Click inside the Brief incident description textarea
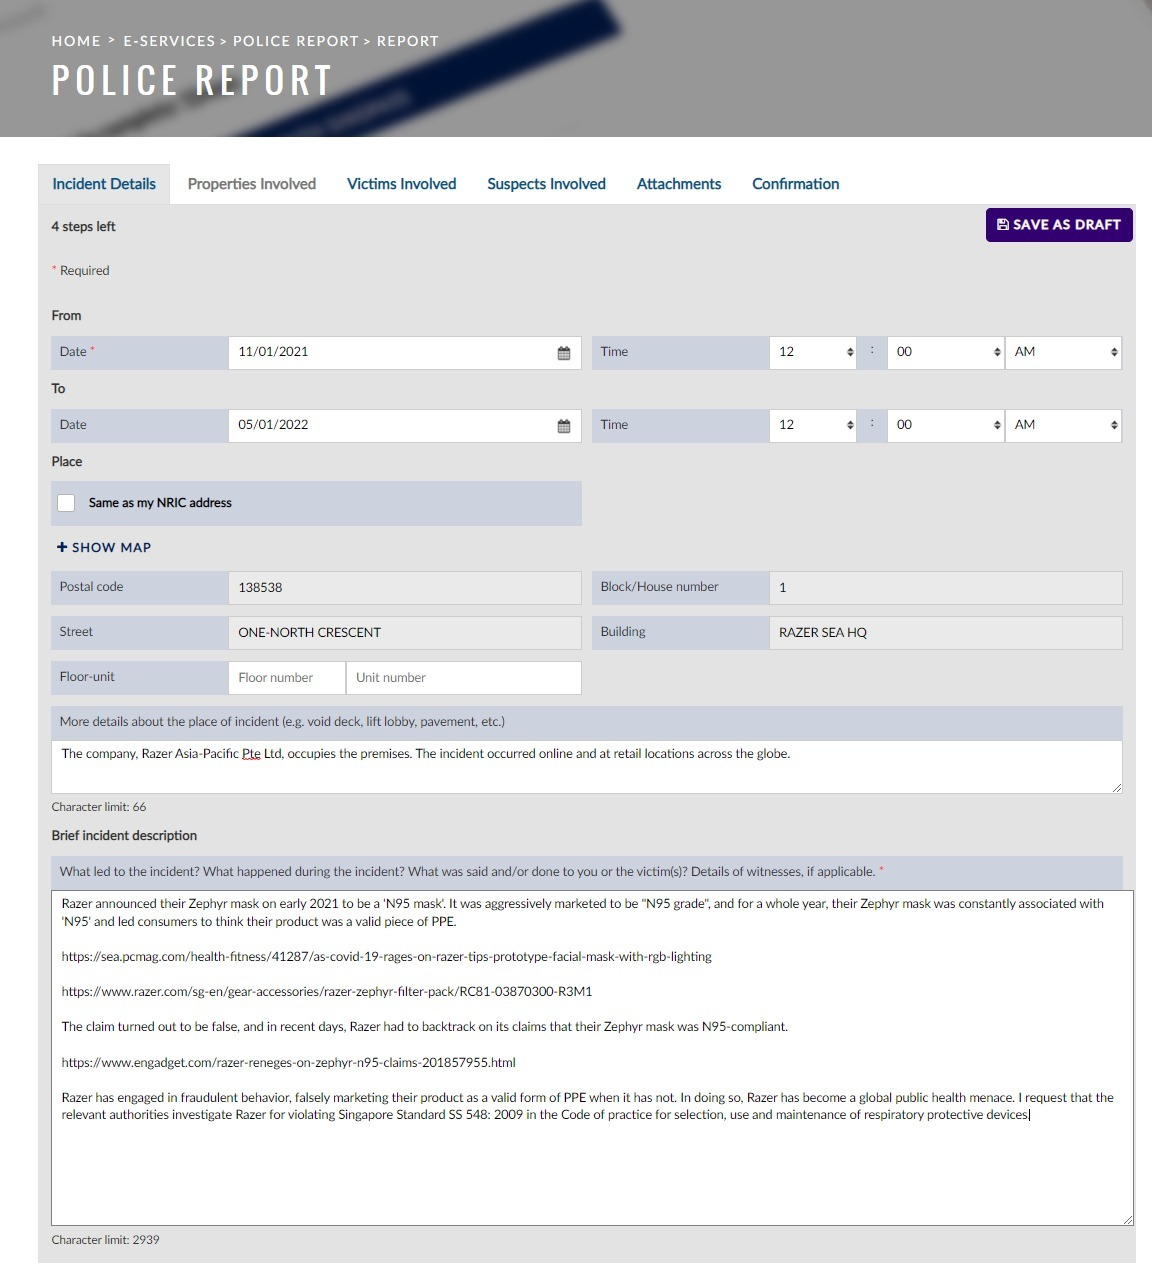 [592, 1170]
